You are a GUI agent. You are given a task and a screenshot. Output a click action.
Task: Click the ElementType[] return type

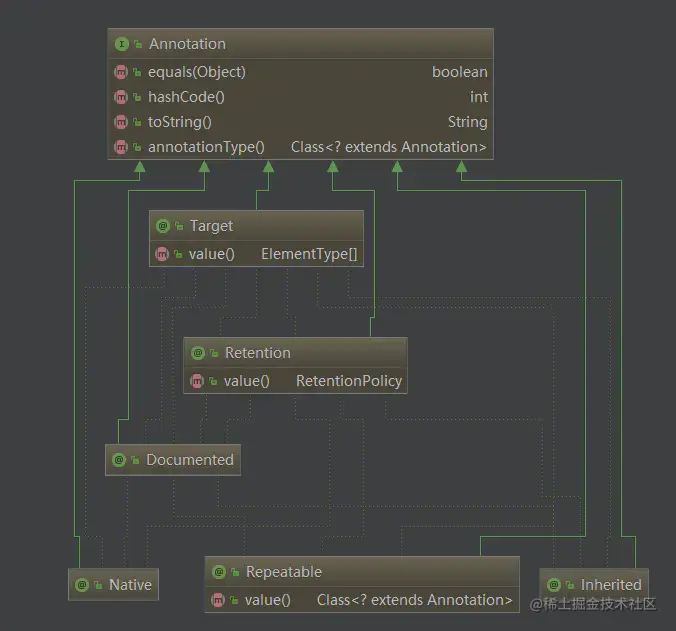(x=310, y=254)
